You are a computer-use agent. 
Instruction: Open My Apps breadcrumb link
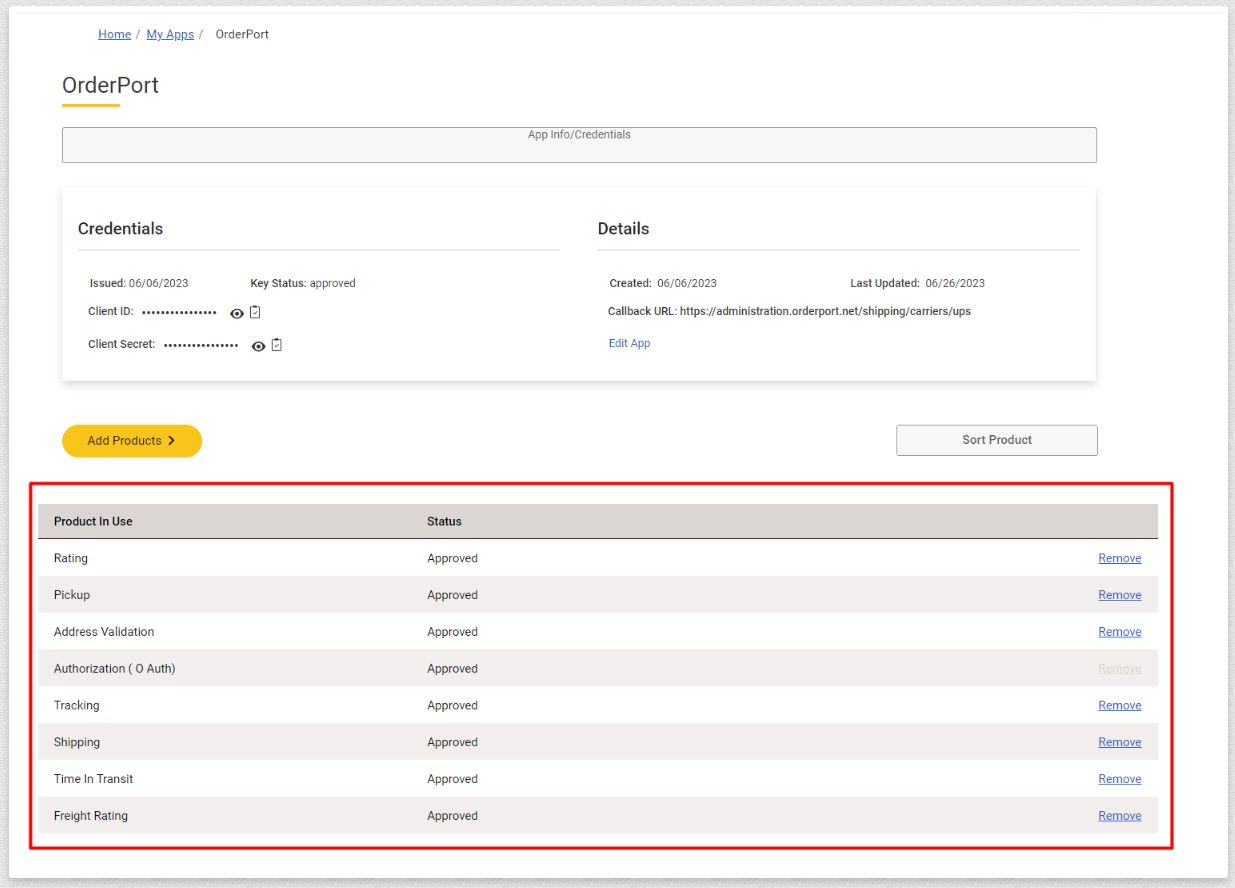coord(170,34)
